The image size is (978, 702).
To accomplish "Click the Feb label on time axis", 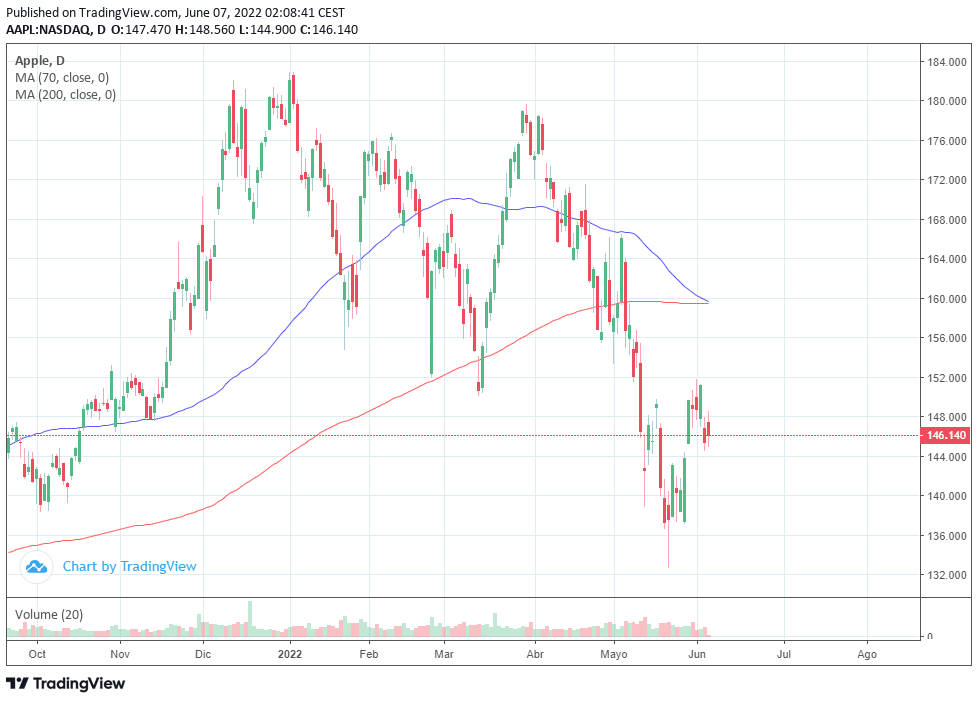I will pos(369,654).
